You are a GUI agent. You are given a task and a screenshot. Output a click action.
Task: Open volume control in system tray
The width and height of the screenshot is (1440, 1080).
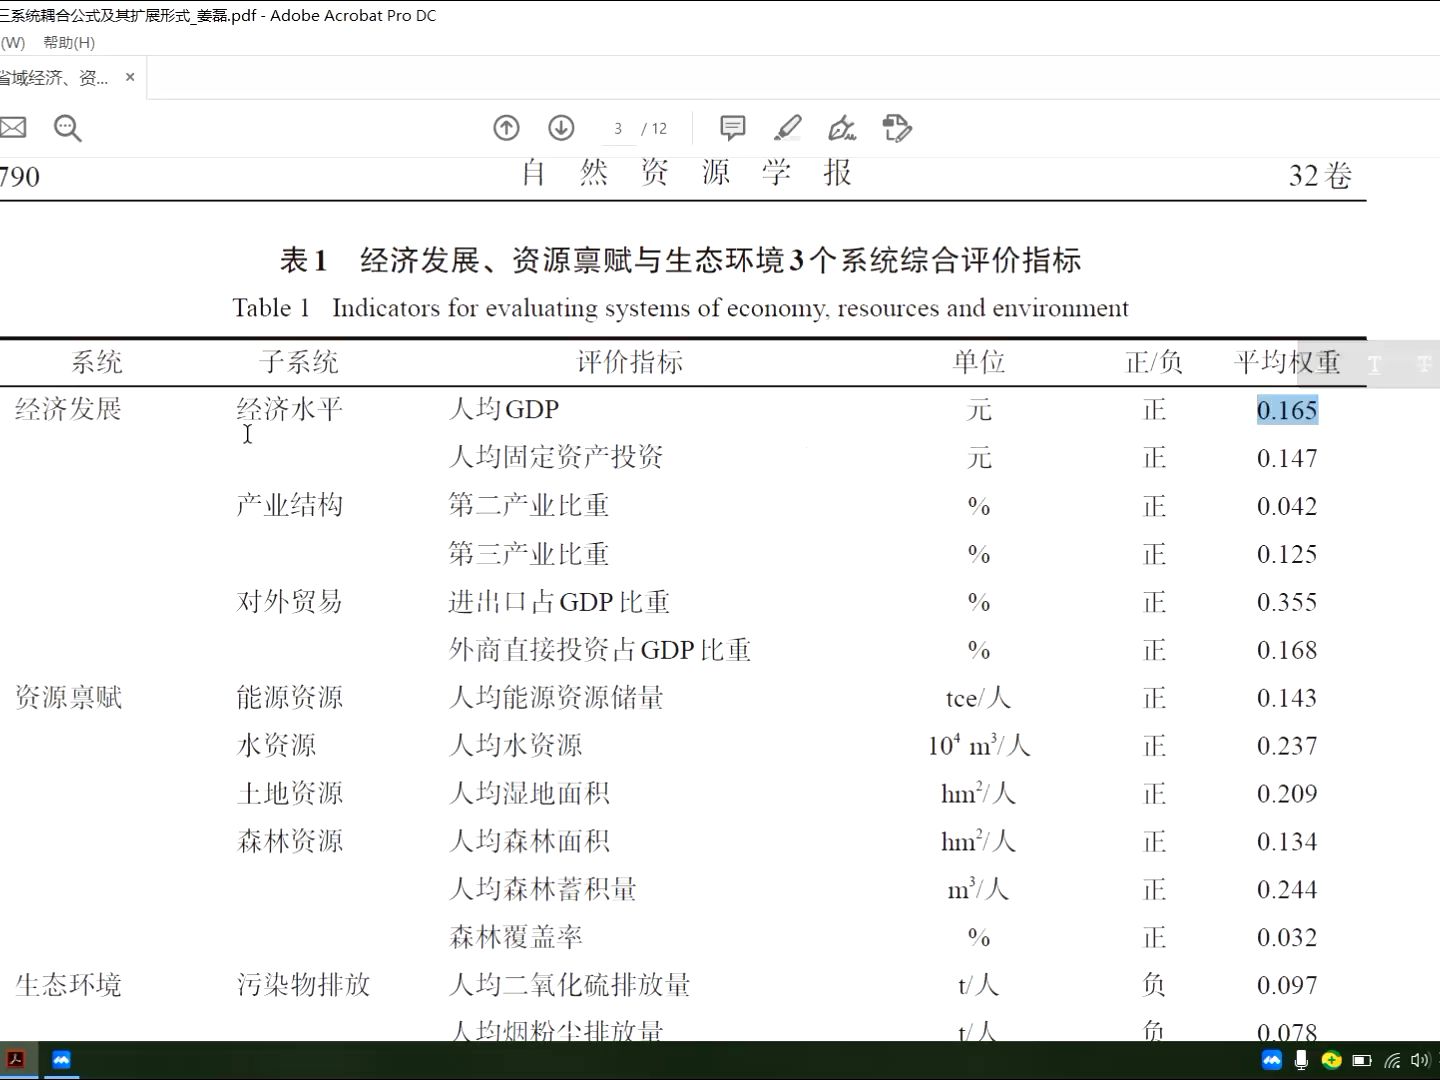1420,1060
